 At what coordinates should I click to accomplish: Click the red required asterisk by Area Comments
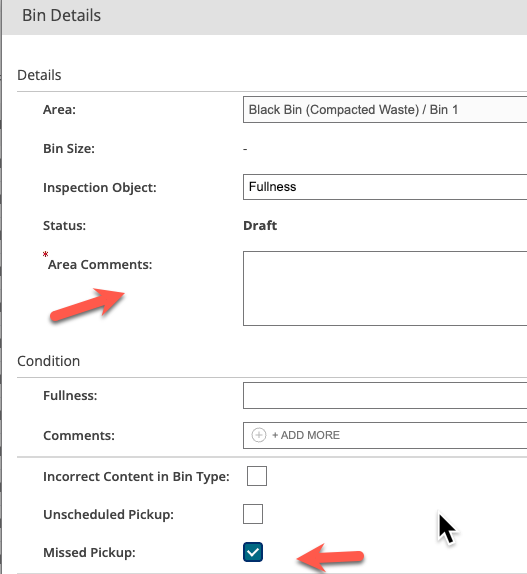point(45,254)
